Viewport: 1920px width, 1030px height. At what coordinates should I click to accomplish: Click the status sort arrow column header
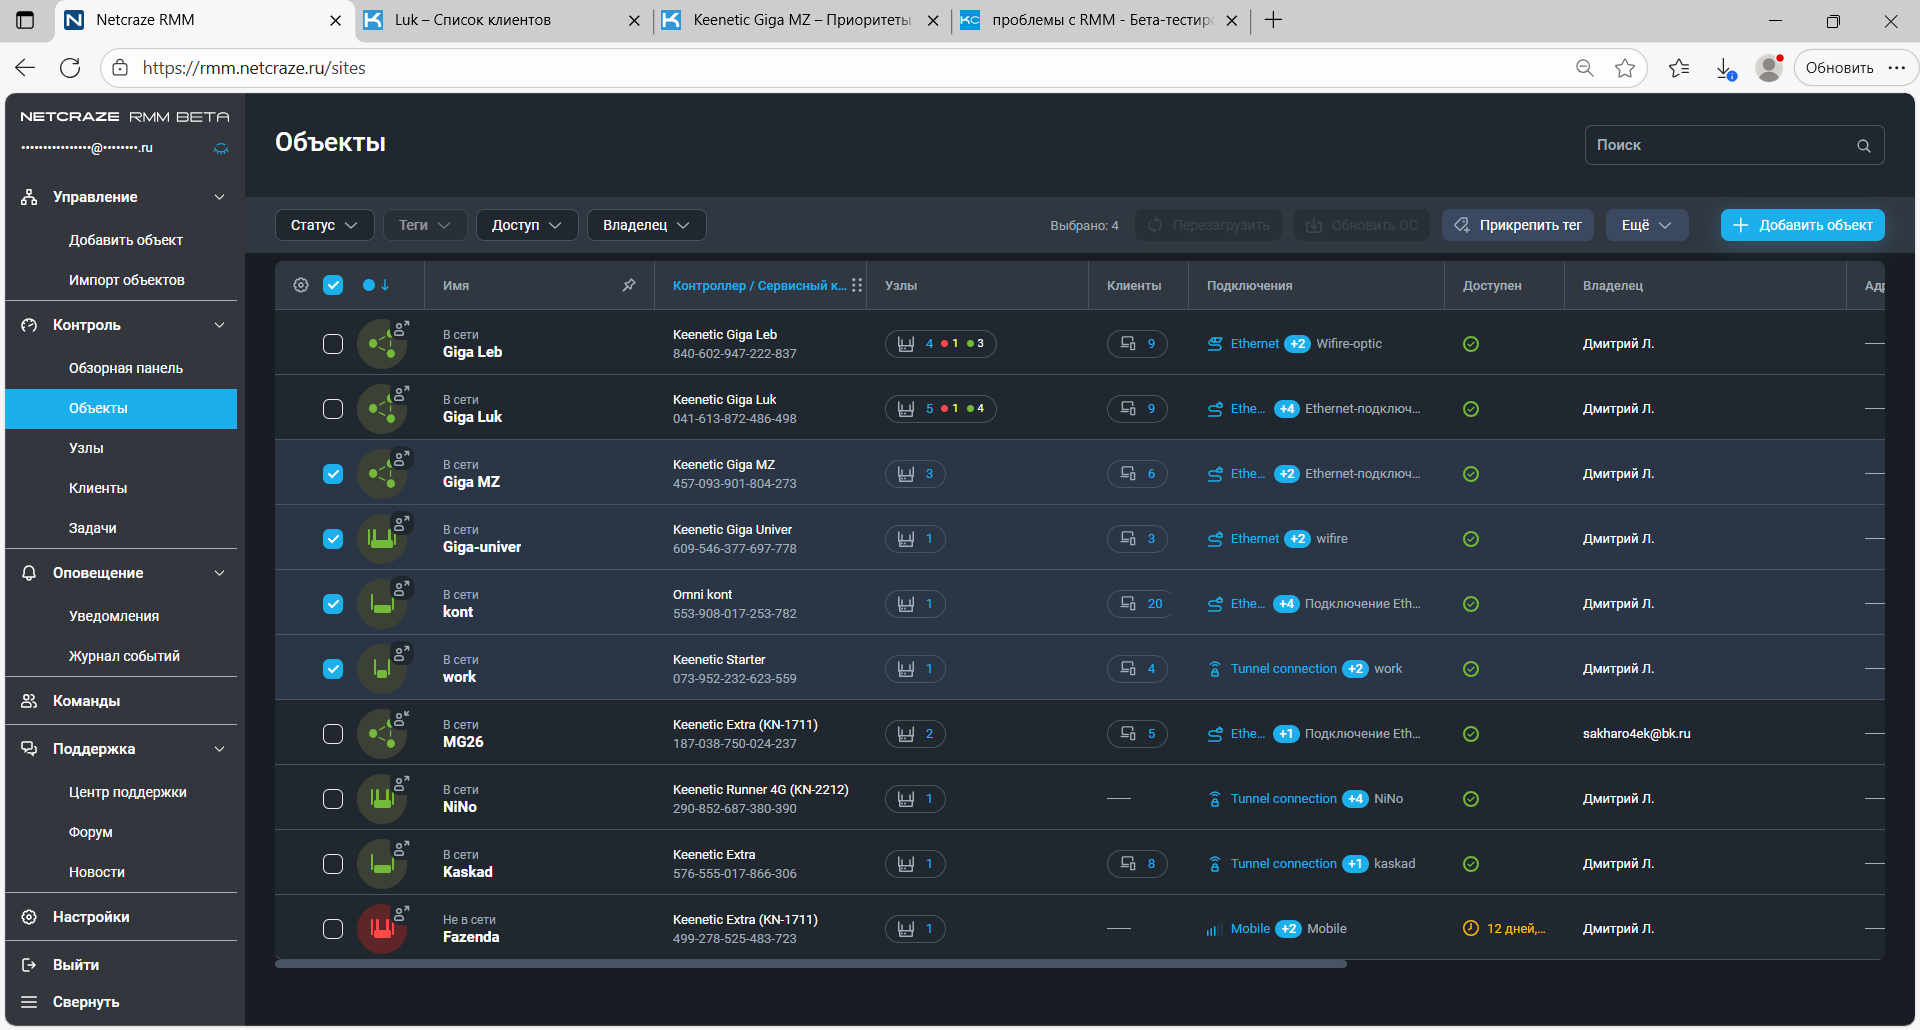377,285
